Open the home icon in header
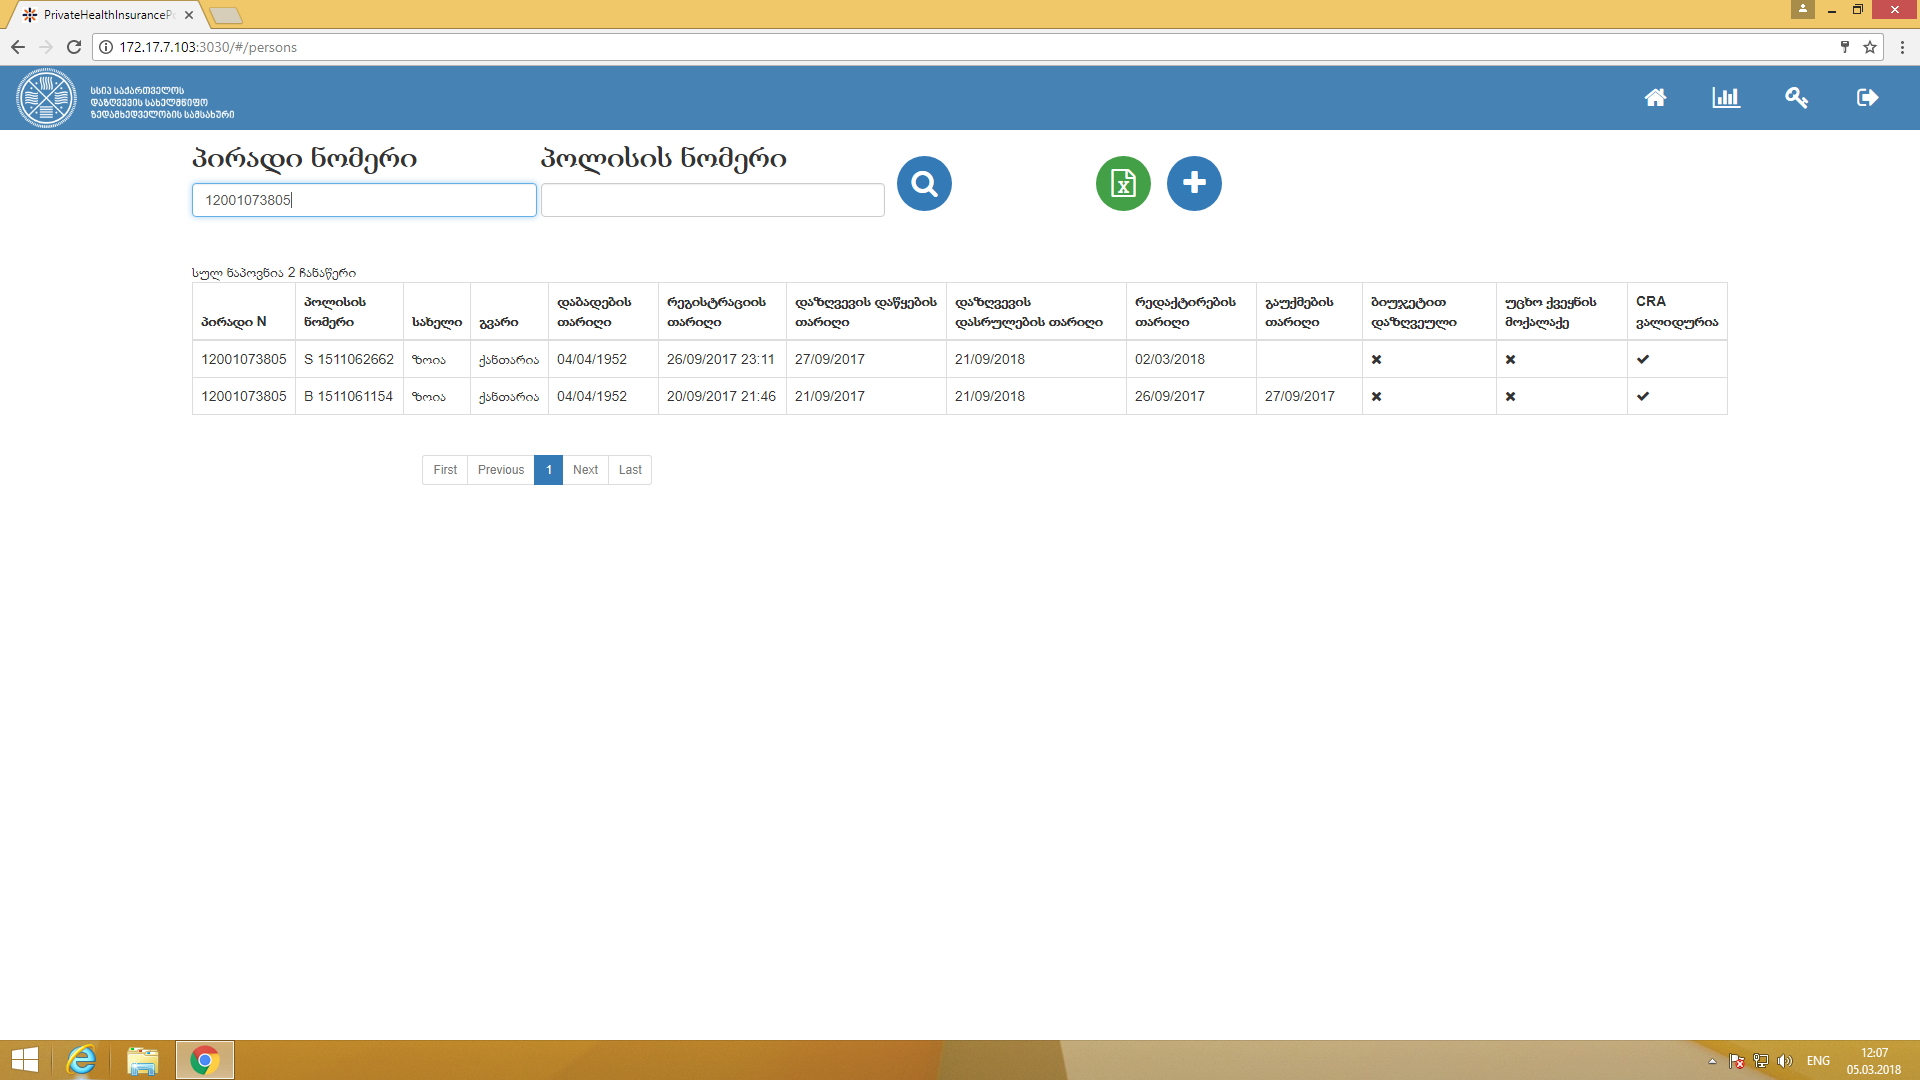This screenshot has width=1920, height=1080. click(x=1655, y=98)
